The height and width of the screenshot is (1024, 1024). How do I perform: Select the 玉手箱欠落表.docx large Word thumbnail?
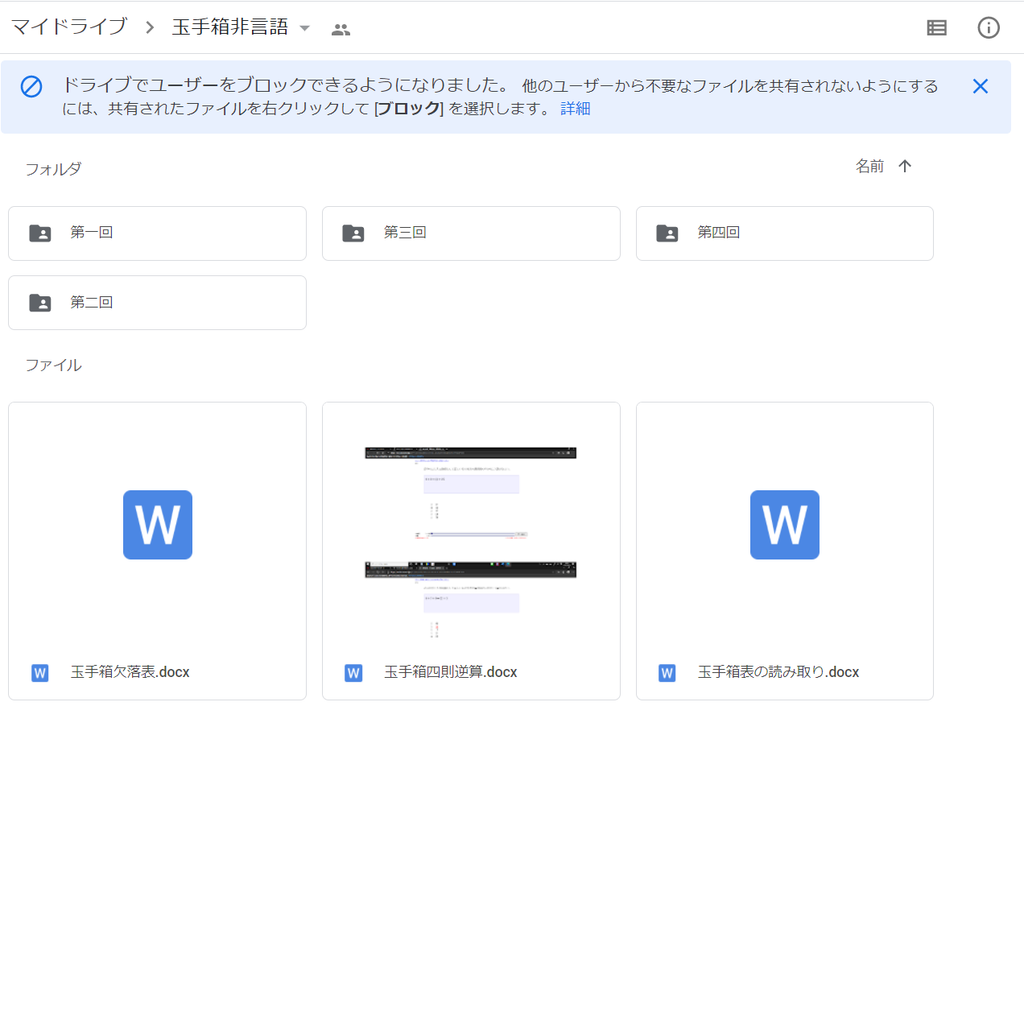[157, 524]
